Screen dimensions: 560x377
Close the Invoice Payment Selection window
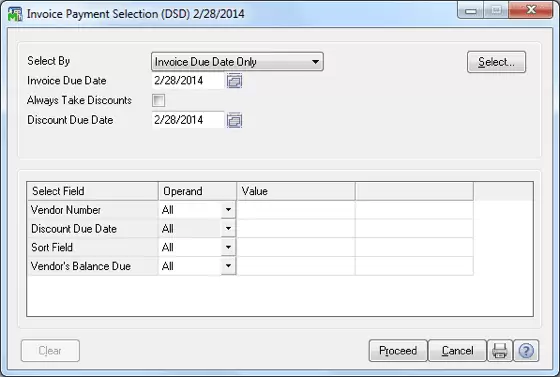531,10
